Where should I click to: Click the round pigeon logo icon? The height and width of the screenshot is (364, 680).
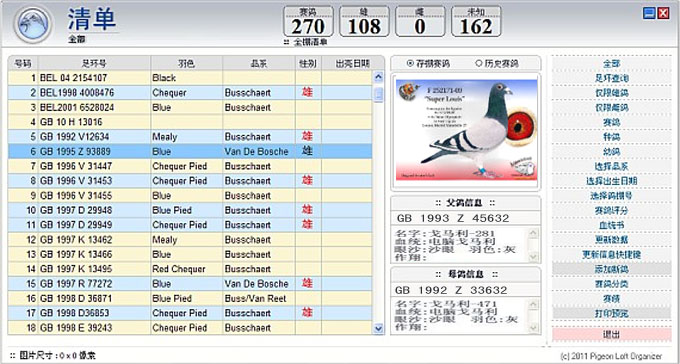coord(33,24)
